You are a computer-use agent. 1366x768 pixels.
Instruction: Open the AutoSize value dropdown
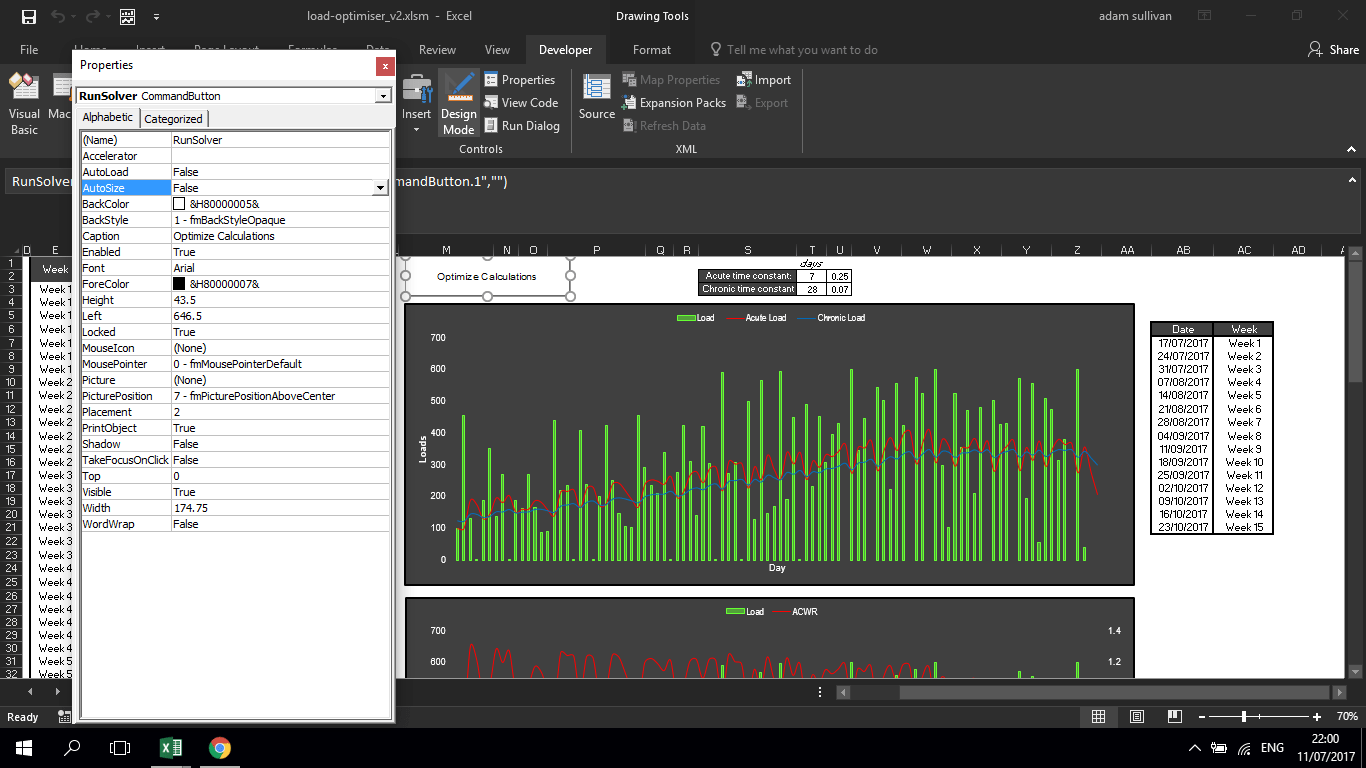pyautogui.click(x=381, y=187)
